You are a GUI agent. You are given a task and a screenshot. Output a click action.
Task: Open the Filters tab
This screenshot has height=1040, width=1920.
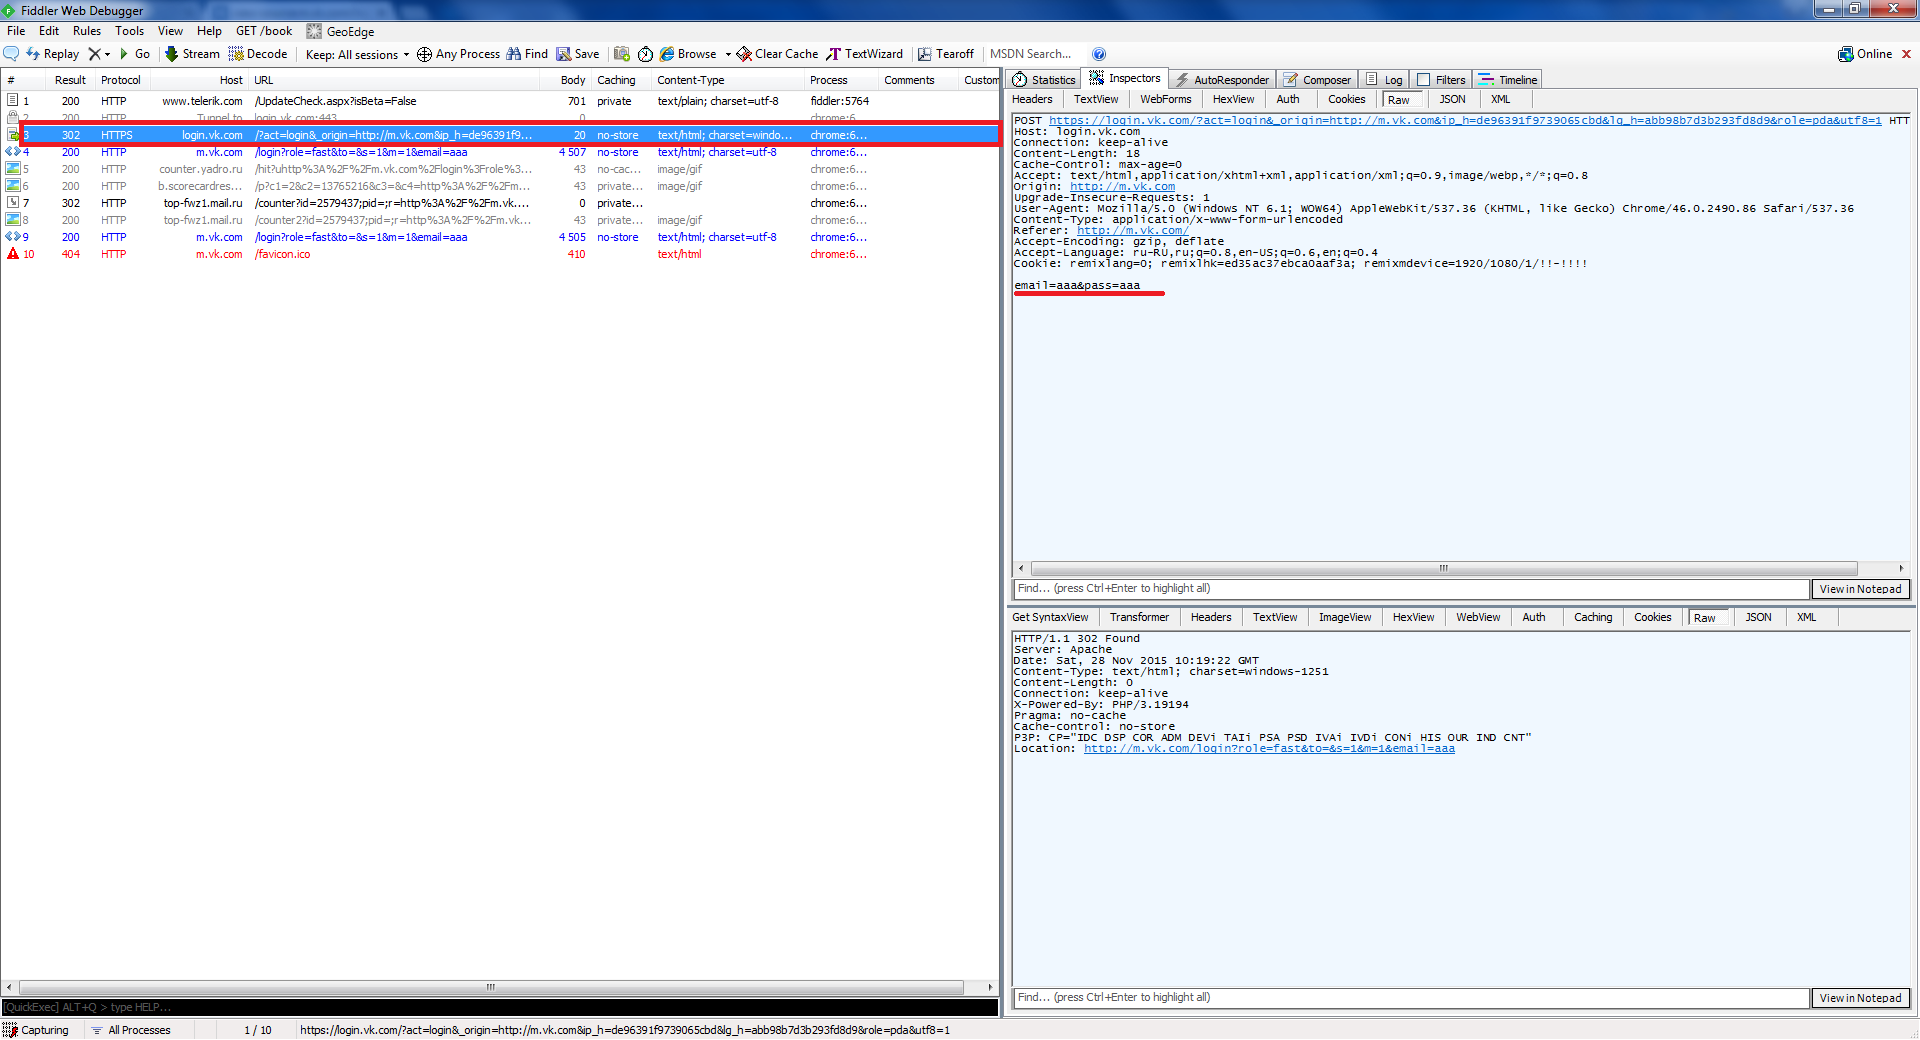coord(1442,80)
